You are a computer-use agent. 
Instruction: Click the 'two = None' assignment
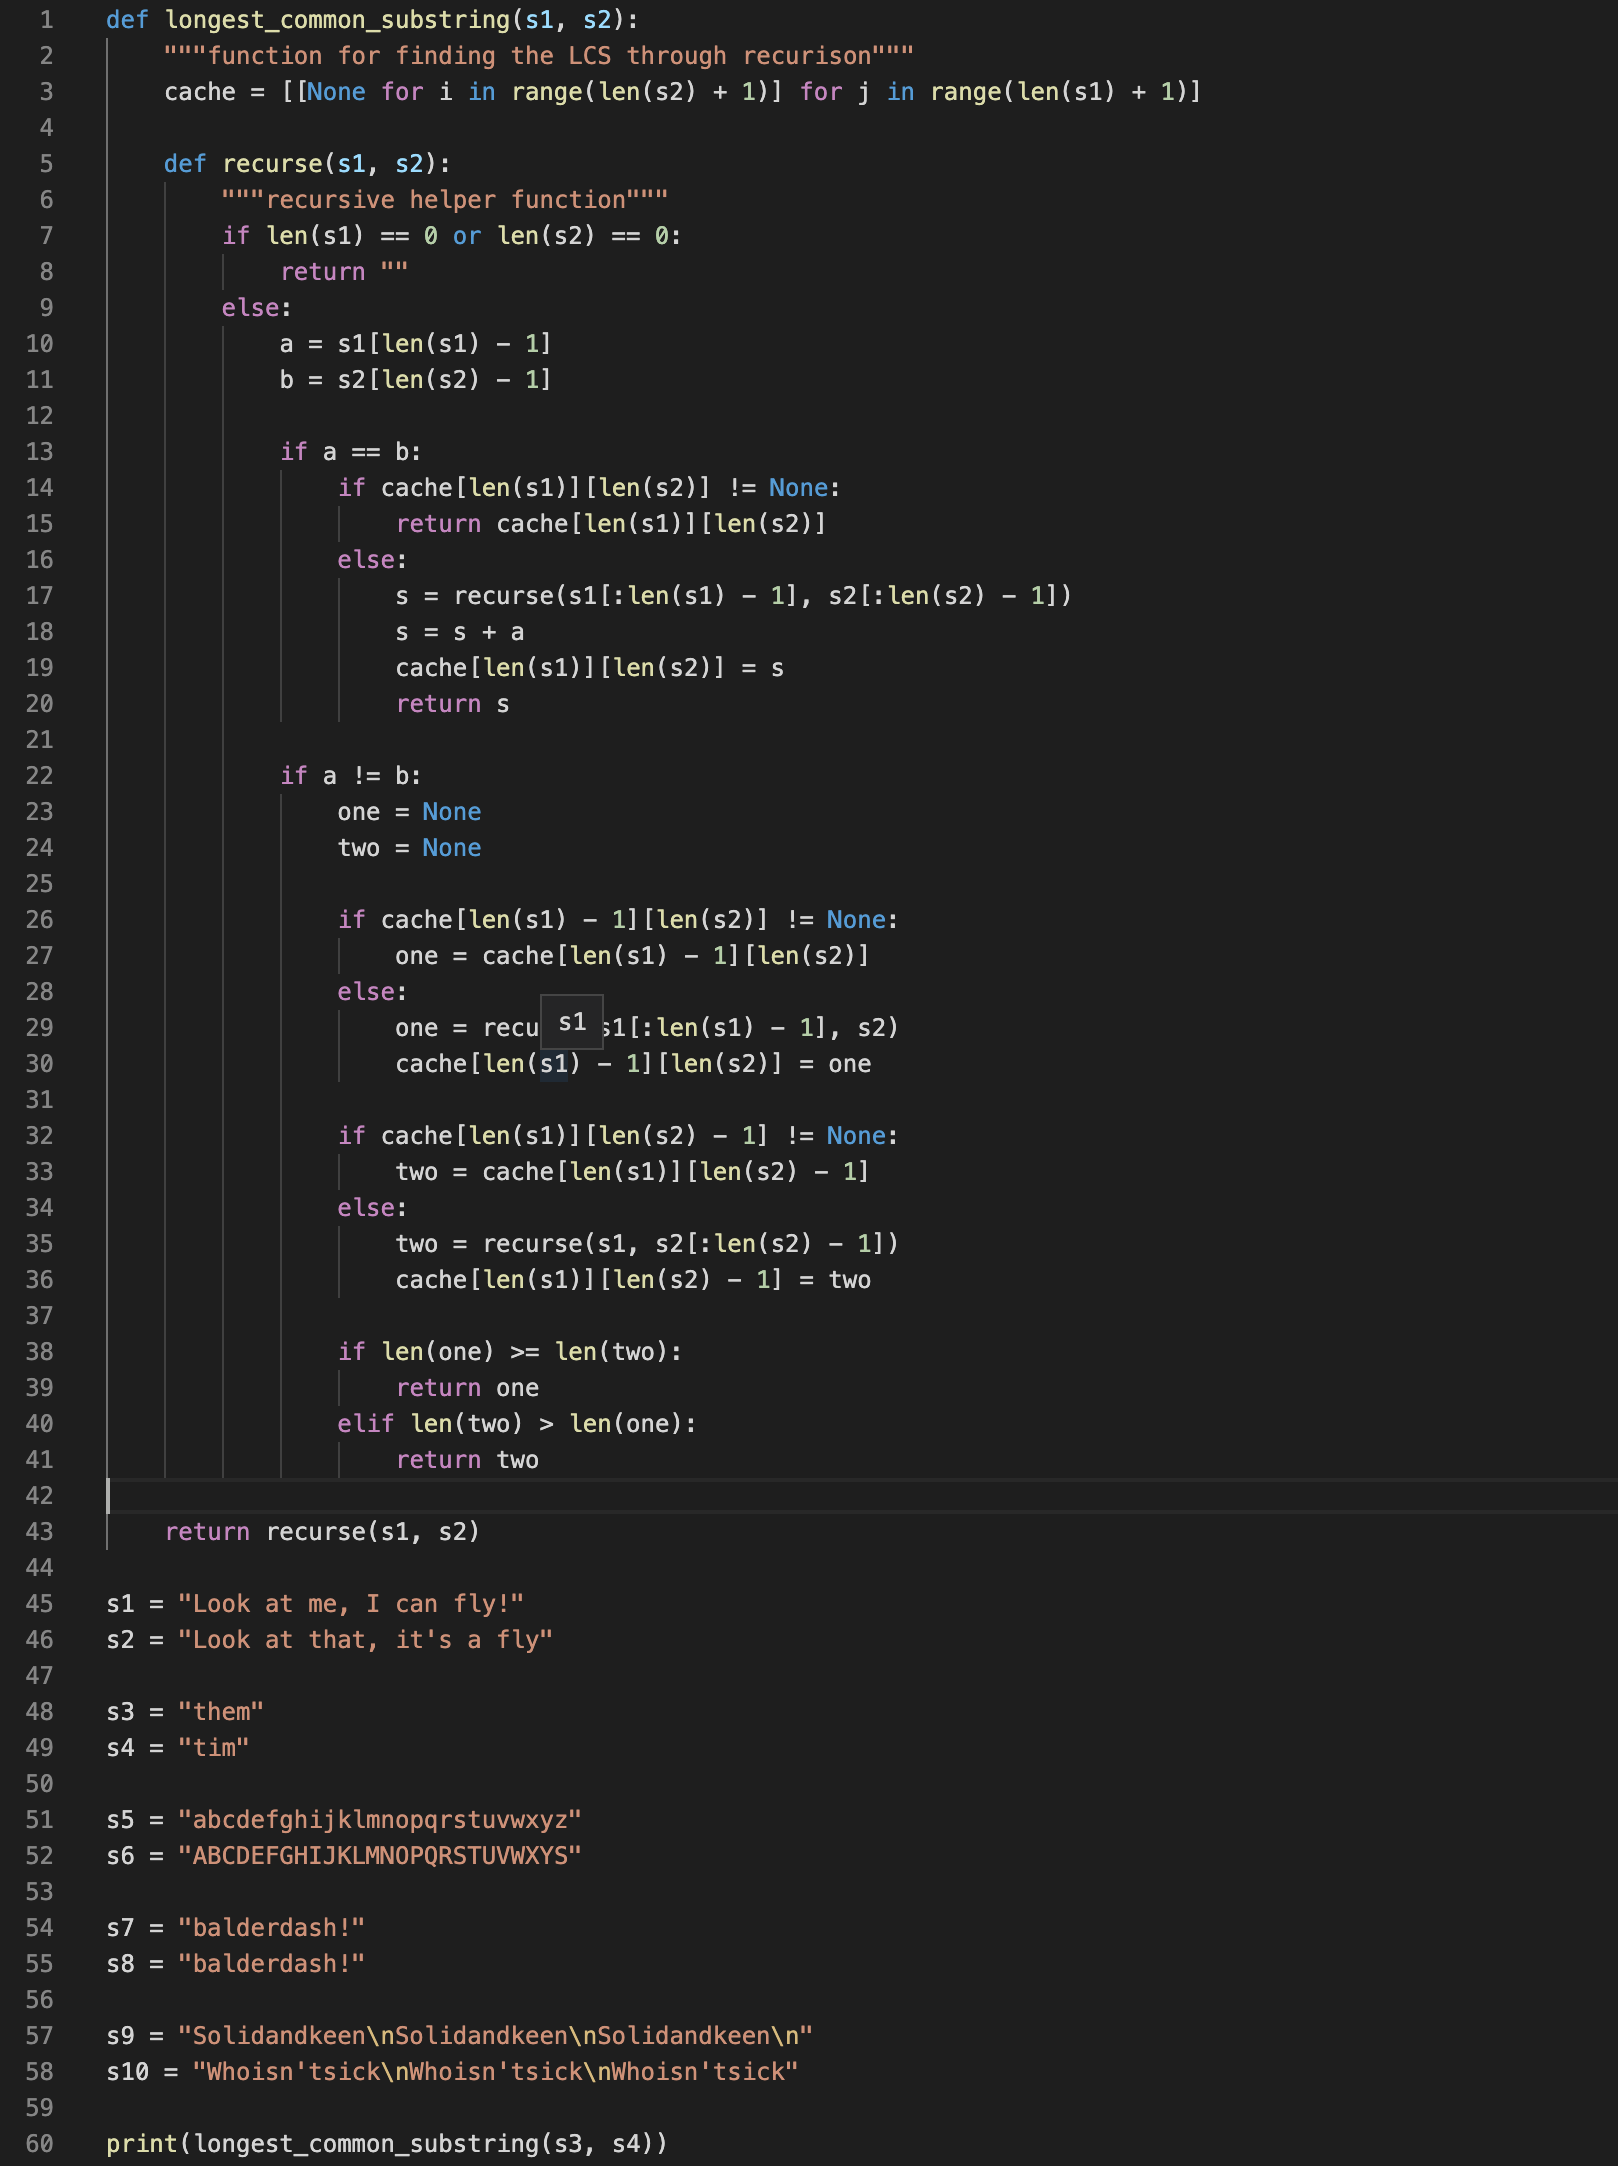[409, 848]
